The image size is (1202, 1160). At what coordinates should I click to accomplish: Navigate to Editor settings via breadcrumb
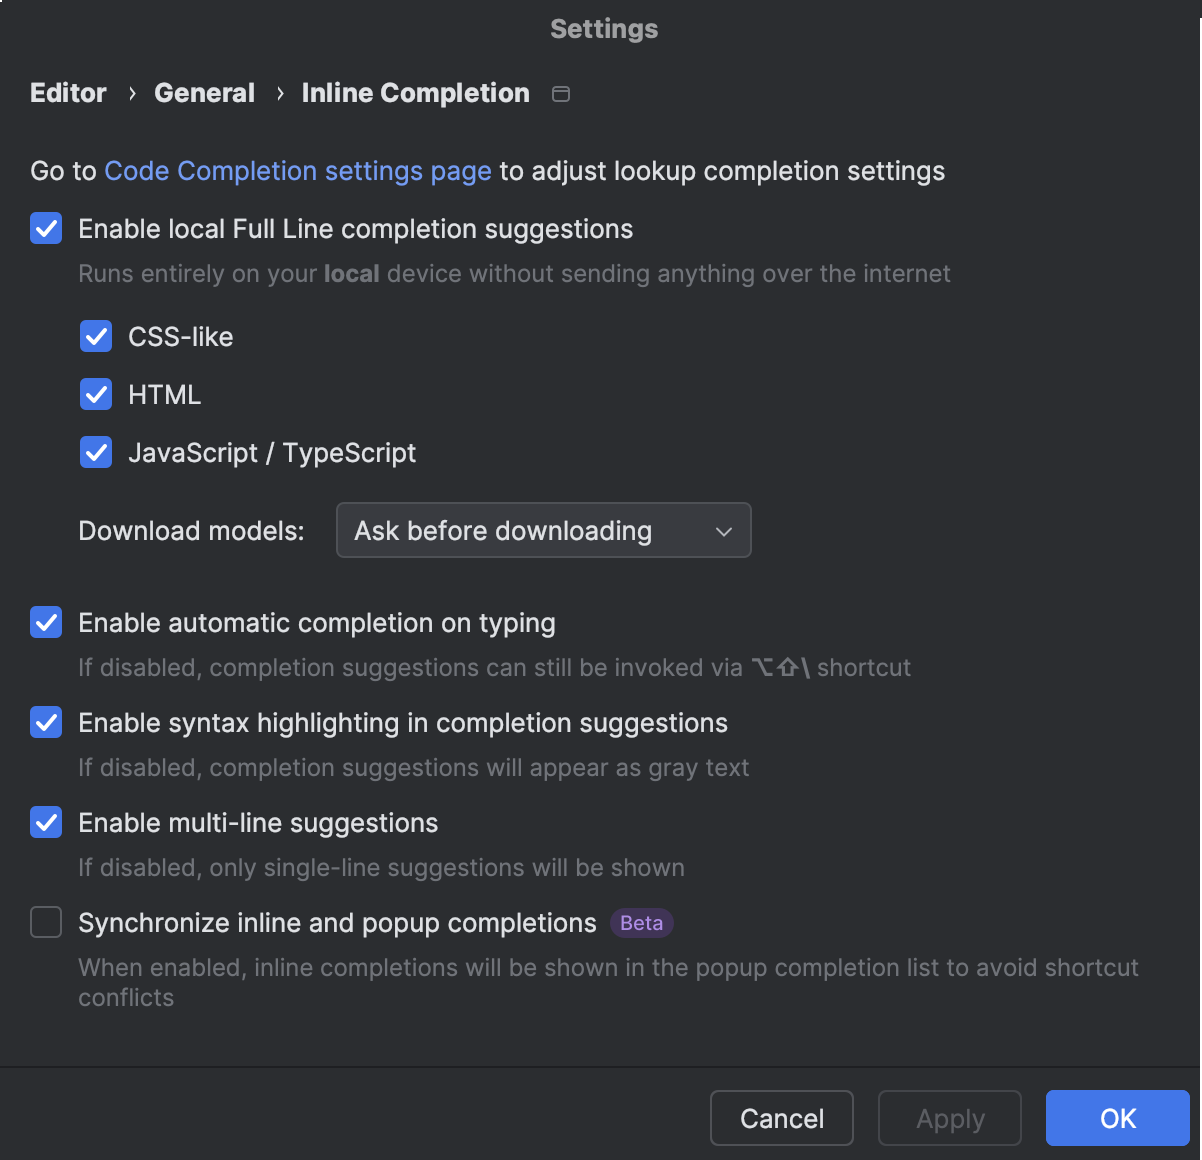(67, 93)
